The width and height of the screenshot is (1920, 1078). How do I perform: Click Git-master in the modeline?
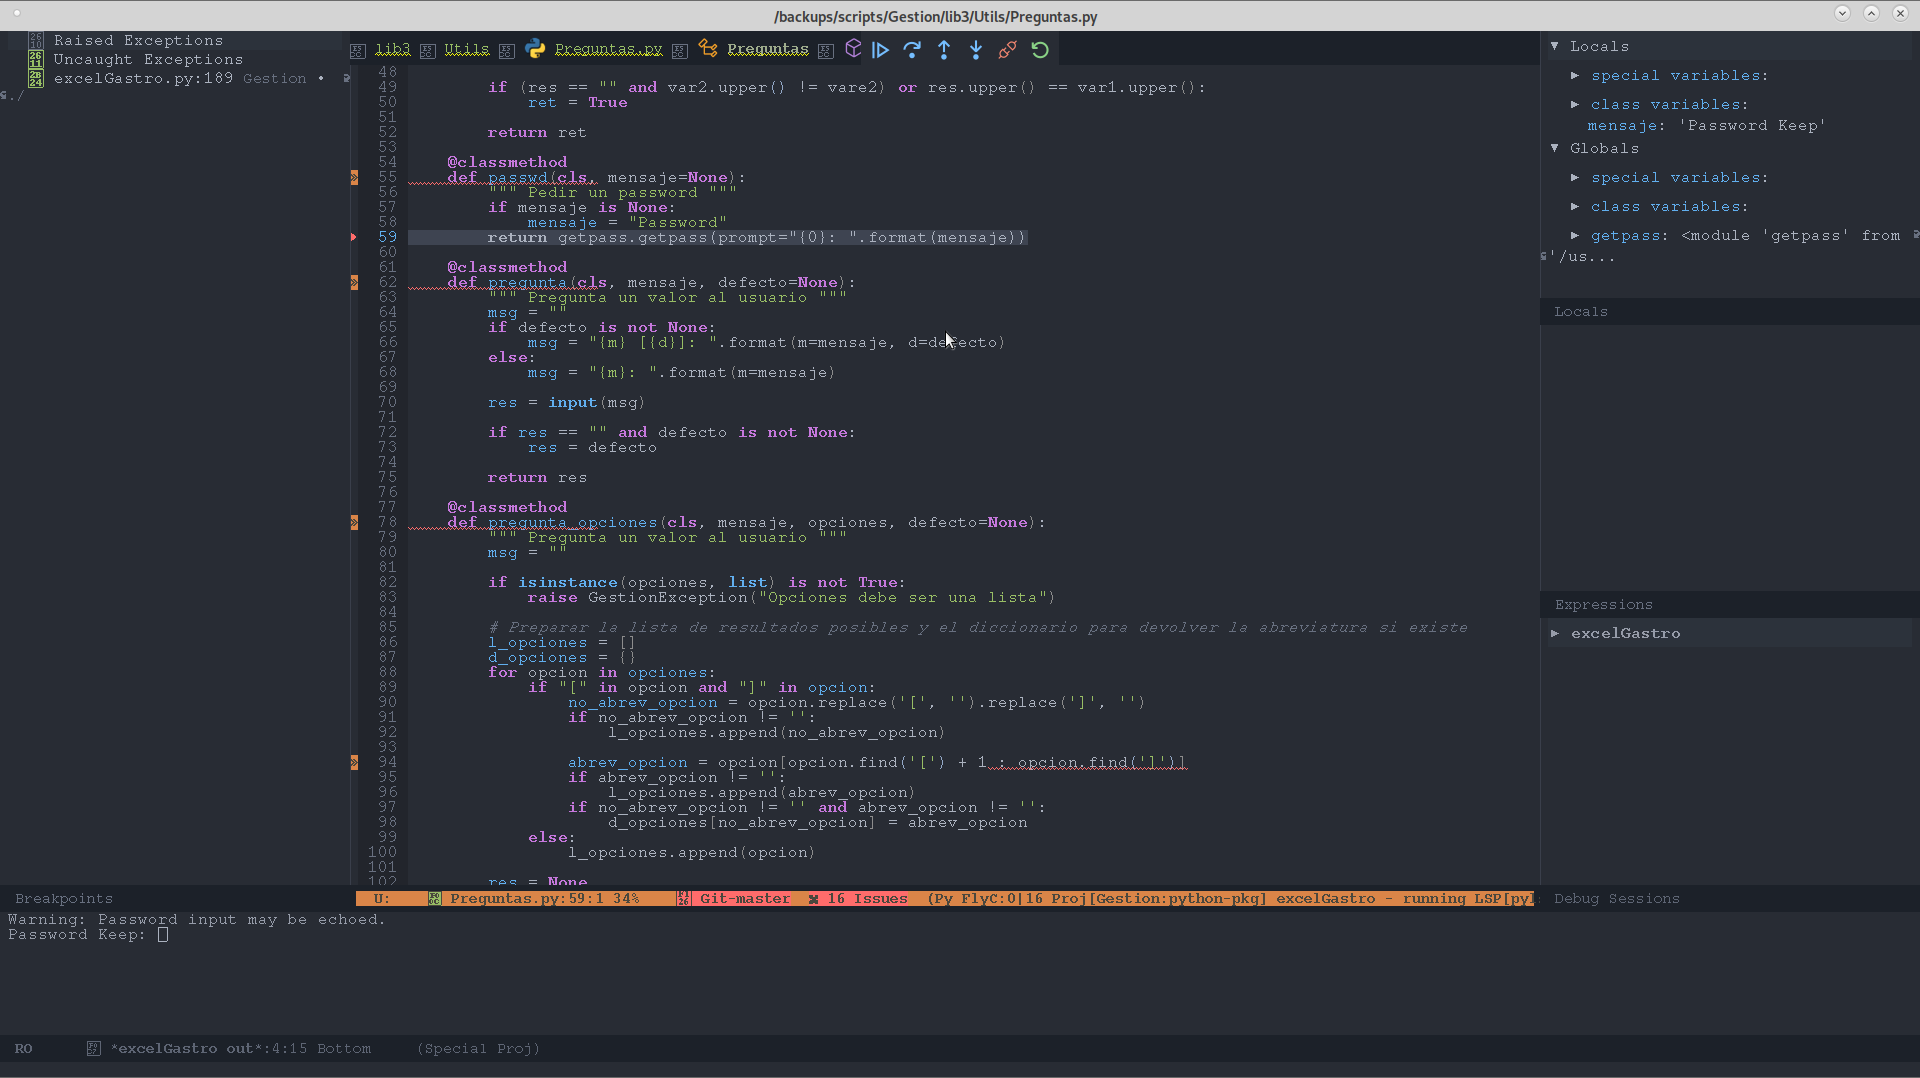[745, 898]
